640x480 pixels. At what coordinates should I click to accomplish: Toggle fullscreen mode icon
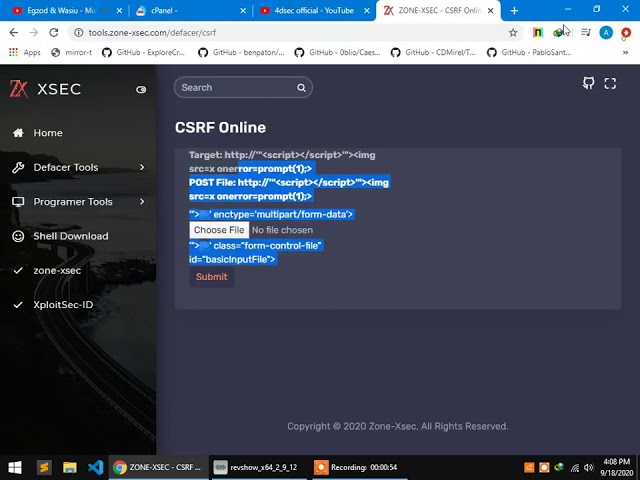pos(610,83)
